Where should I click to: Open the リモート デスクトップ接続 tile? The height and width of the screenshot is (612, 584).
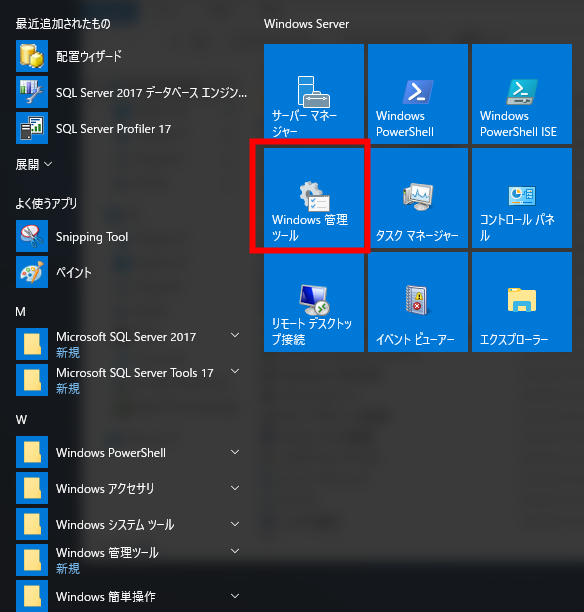[314, 302]
